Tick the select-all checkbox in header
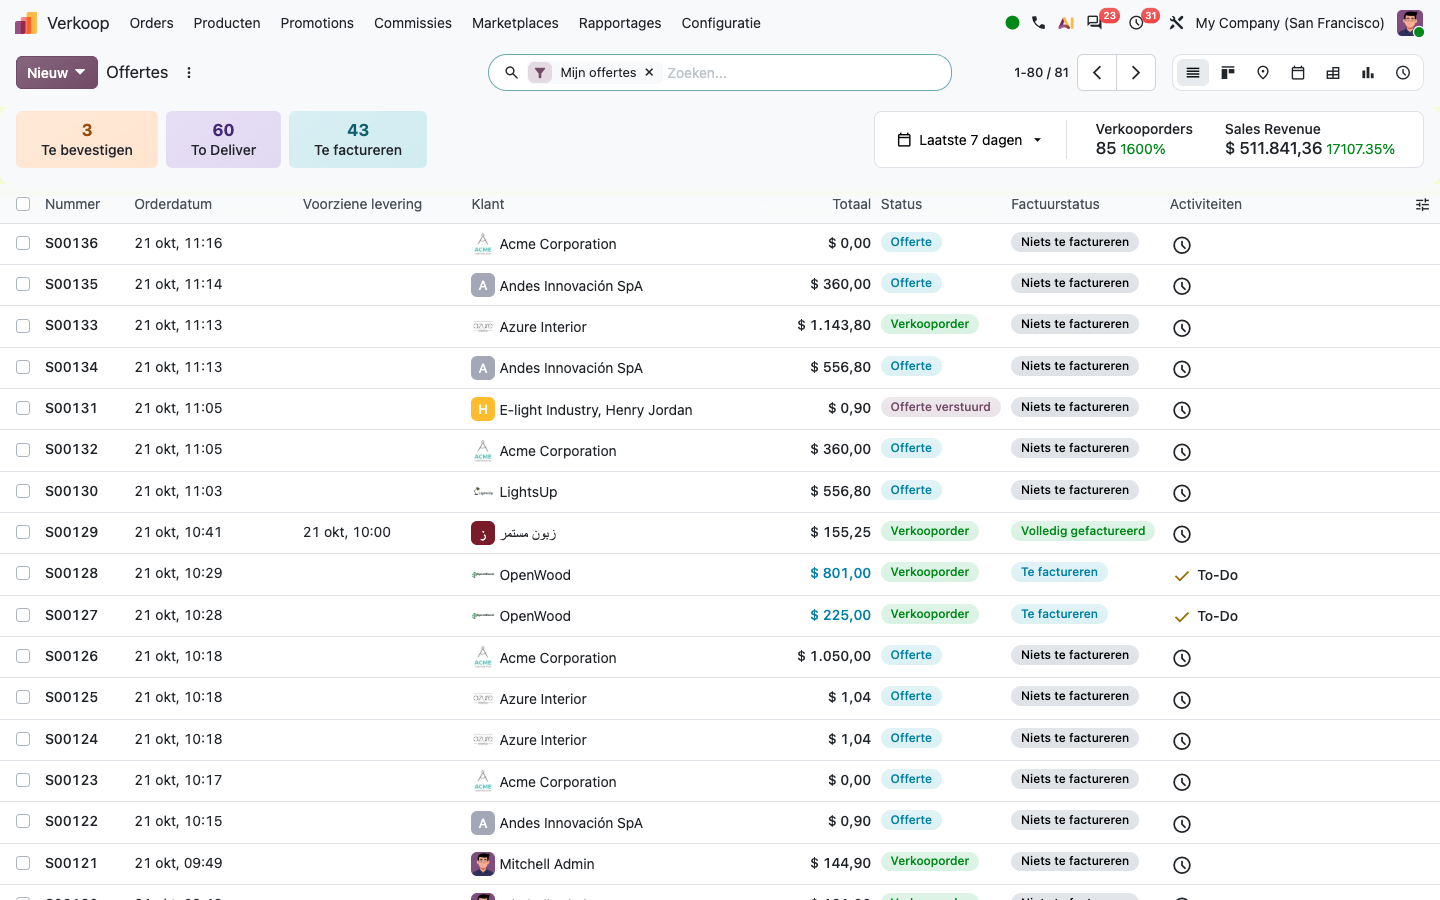1440x900 pixels. 23,204
